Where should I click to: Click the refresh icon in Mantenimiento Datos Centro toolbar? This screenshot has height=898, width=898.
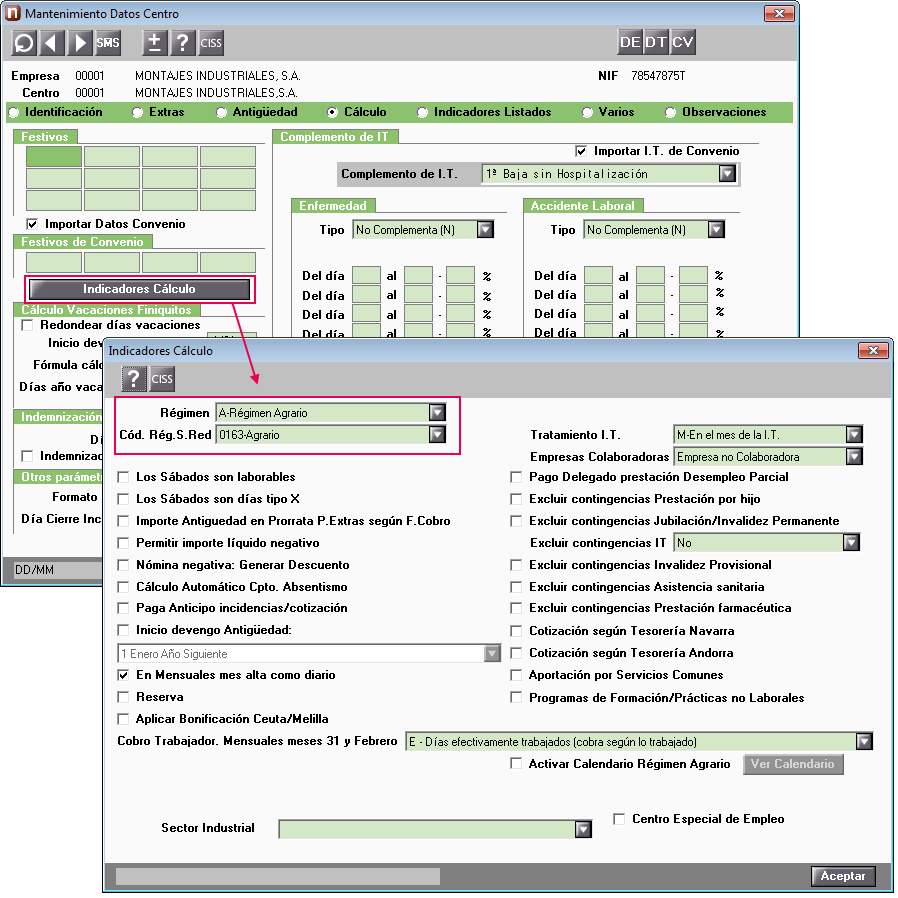click(24, 43)
